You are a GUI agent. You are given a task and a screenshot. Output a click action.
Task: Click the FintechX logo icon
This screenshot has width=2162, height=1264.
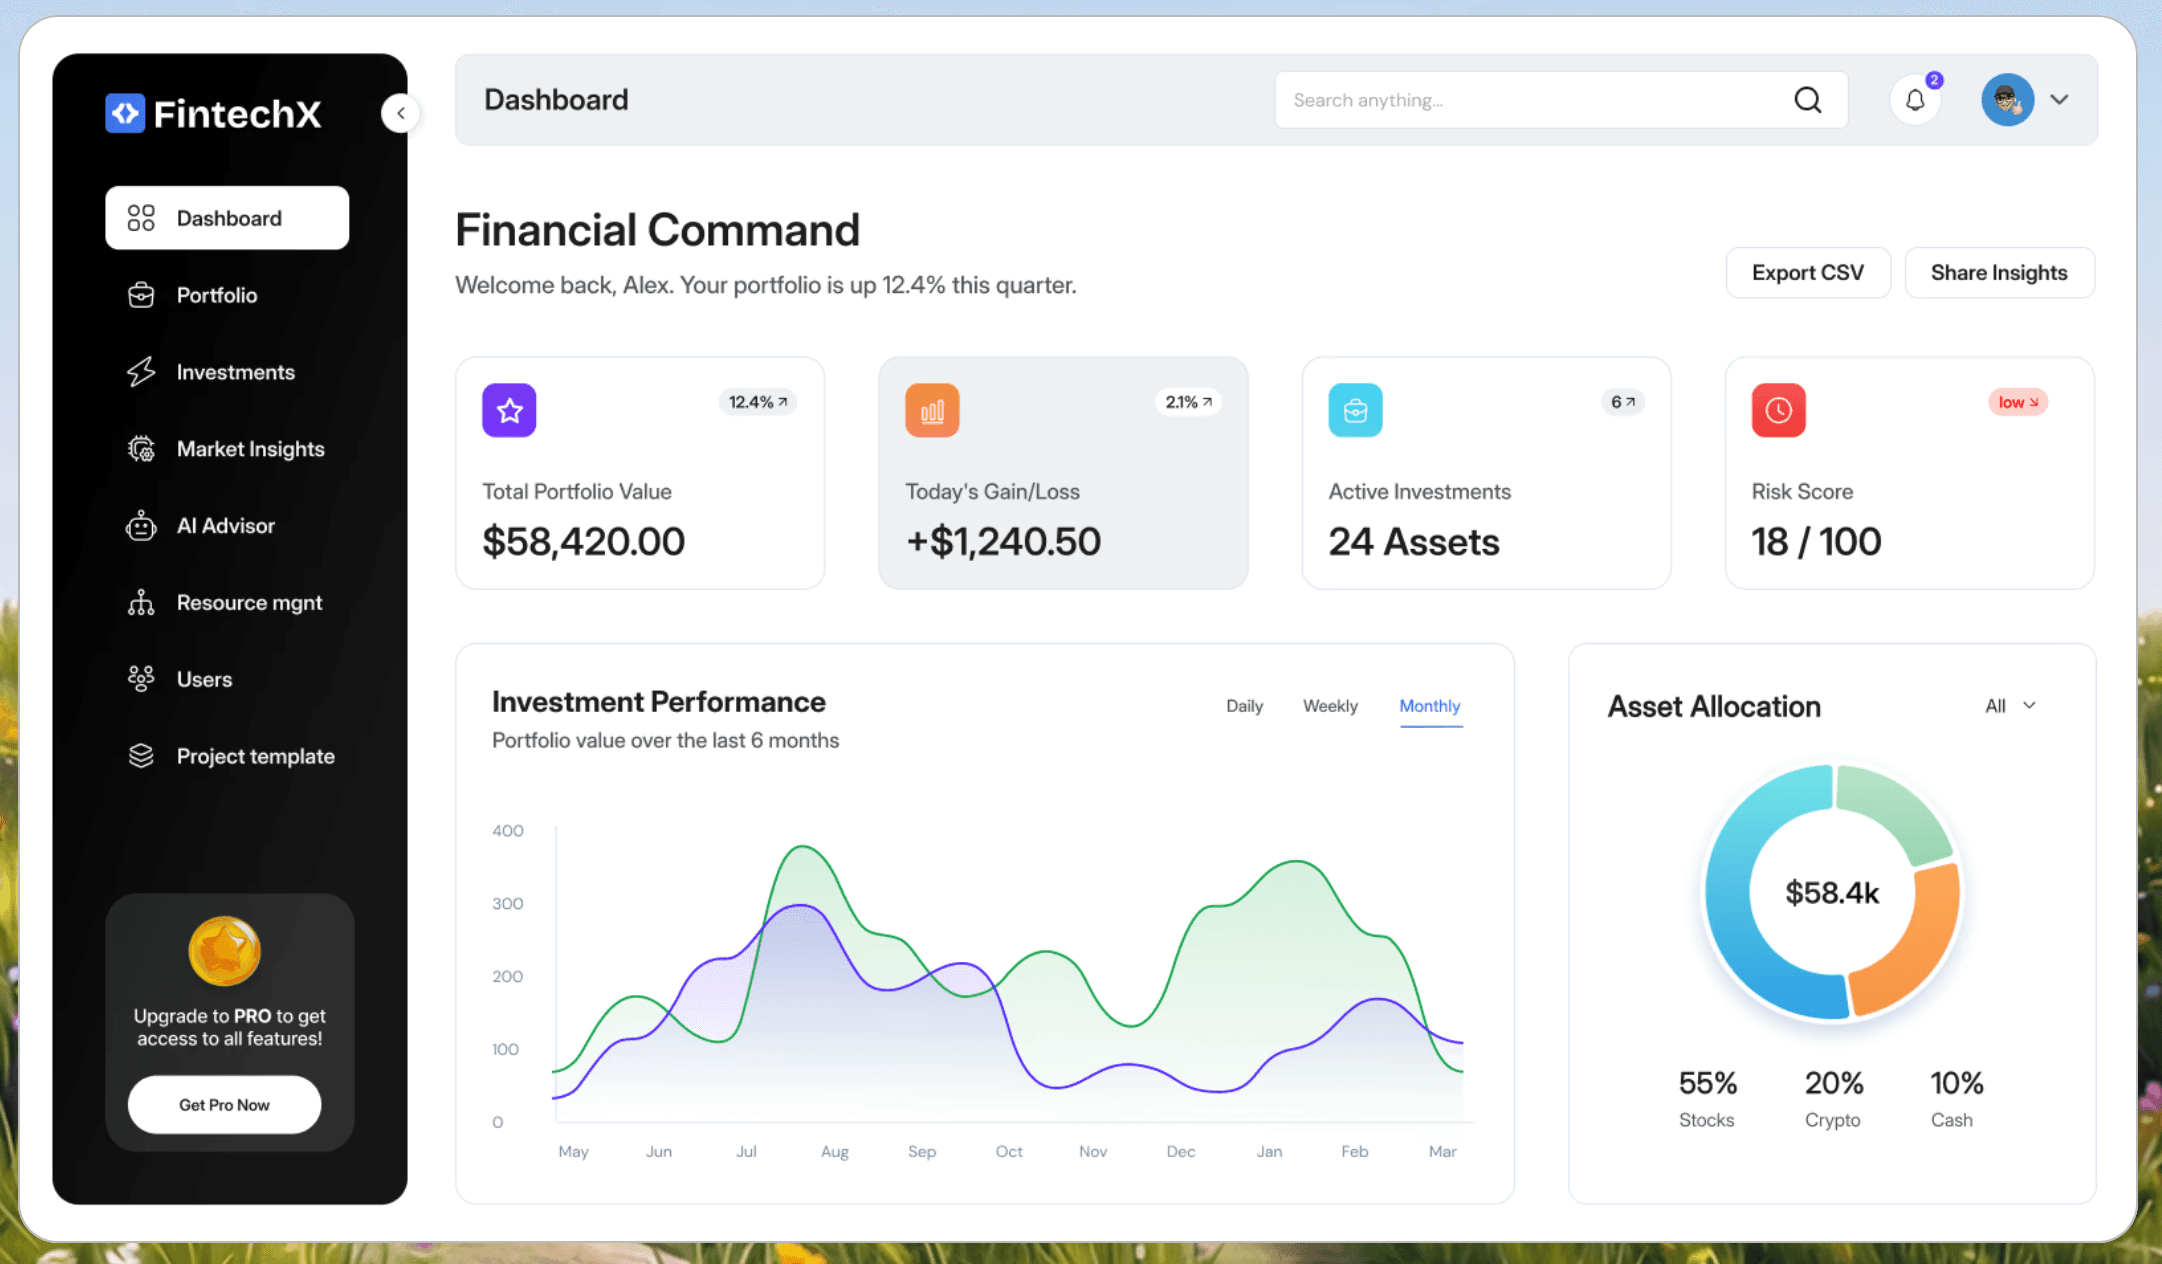(x=125, y=113)
